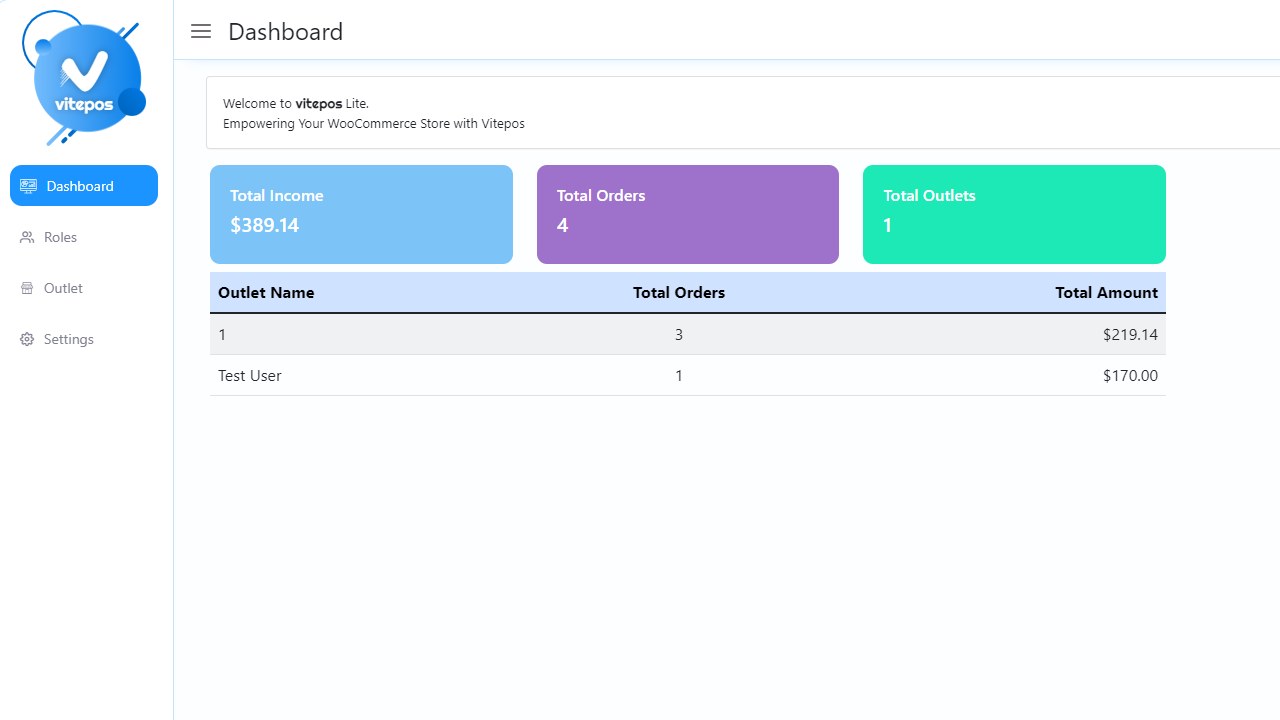Click the Total Income card
This screenshot has height=720, width=1280.
coord(361,214)
